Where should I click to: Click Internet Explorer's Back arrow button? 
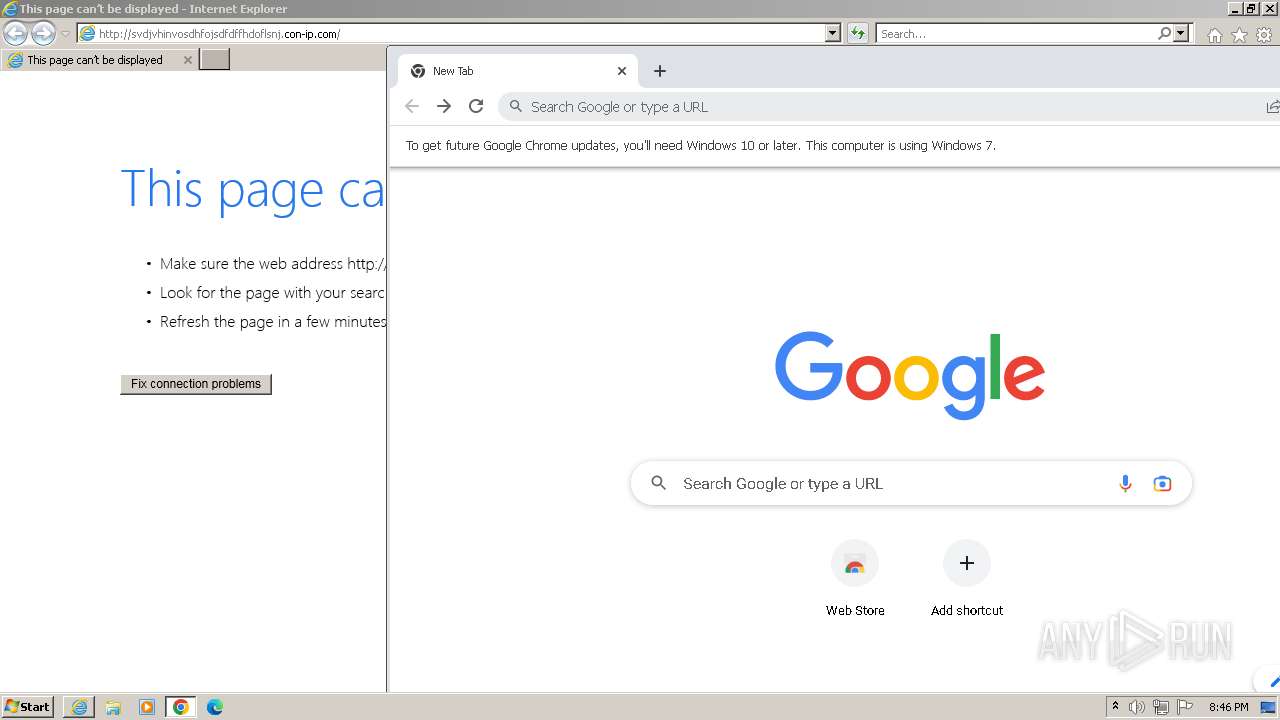point(15,33)
